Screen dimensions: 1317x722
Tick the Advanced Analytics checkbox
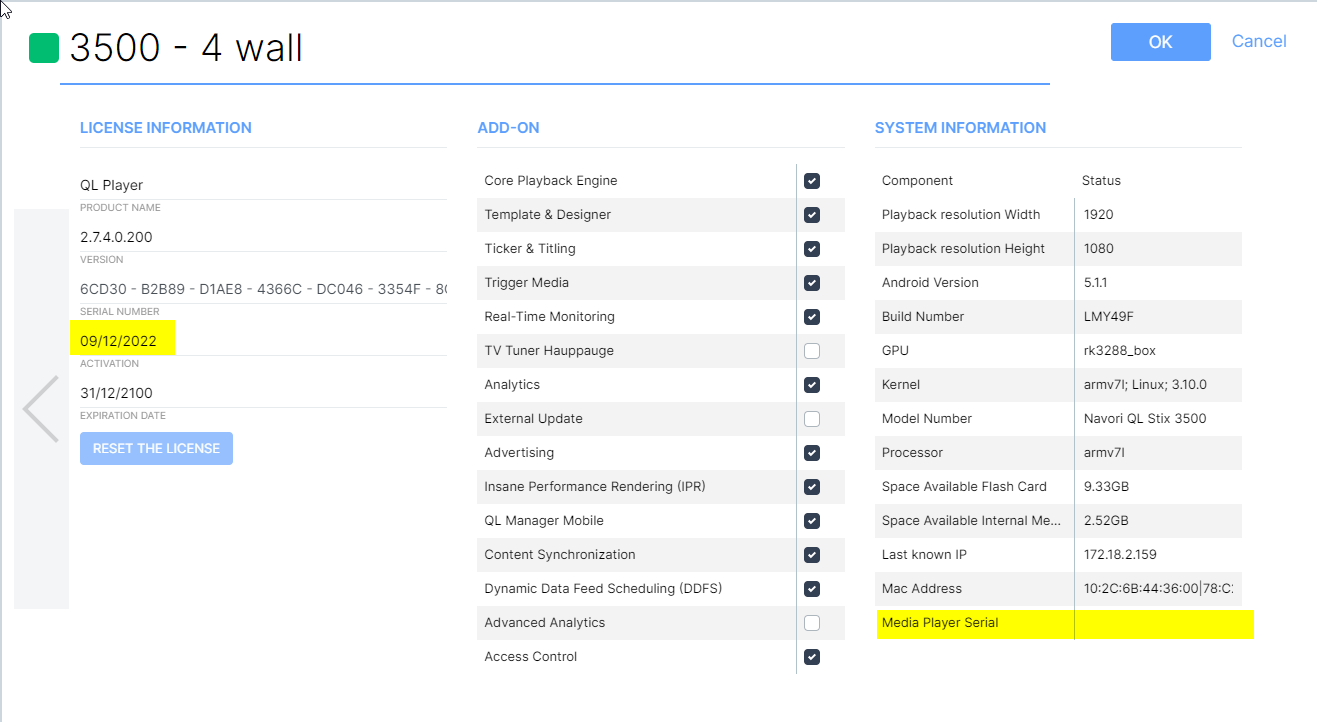(812, 623)
